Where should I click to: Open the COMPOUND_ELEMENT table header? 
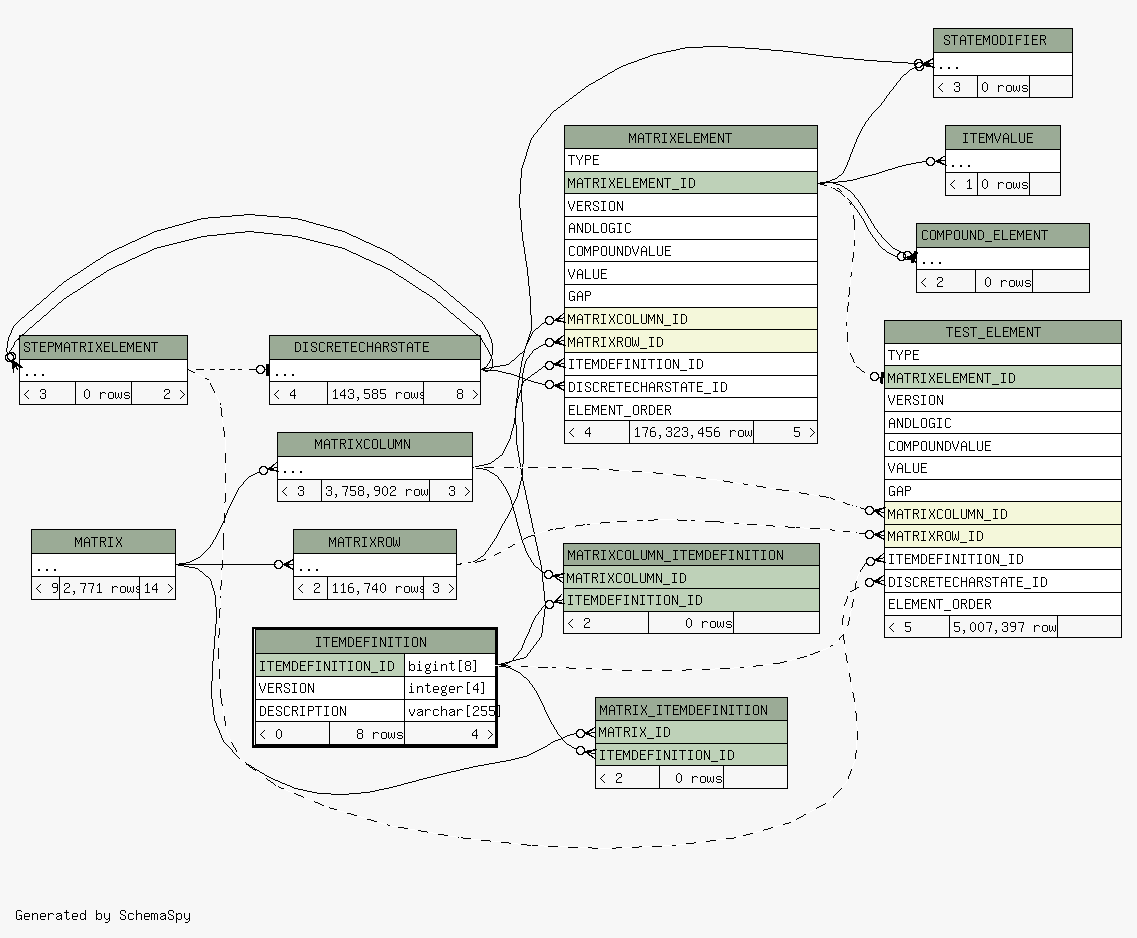(x=1003, y=236)
